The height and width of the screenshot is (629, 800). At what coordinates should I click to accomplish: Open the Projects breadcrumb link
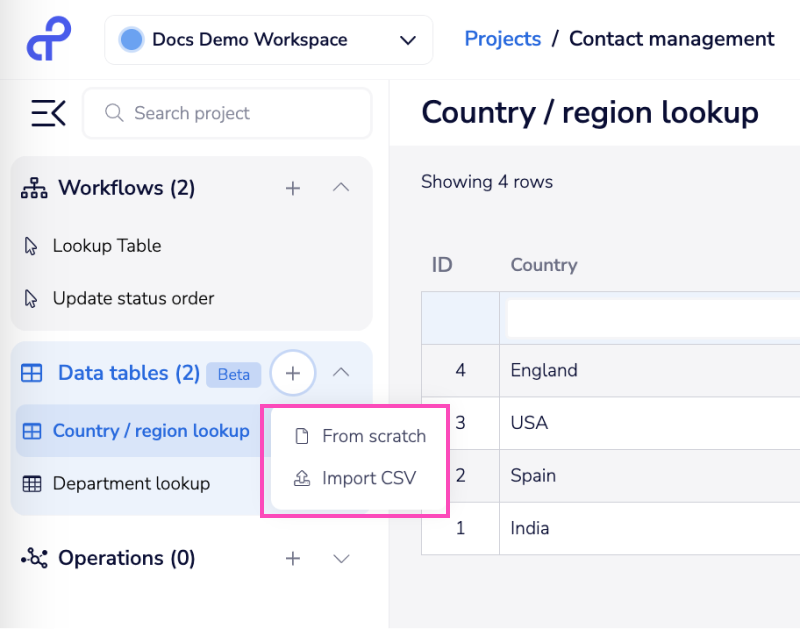point(502,39)
